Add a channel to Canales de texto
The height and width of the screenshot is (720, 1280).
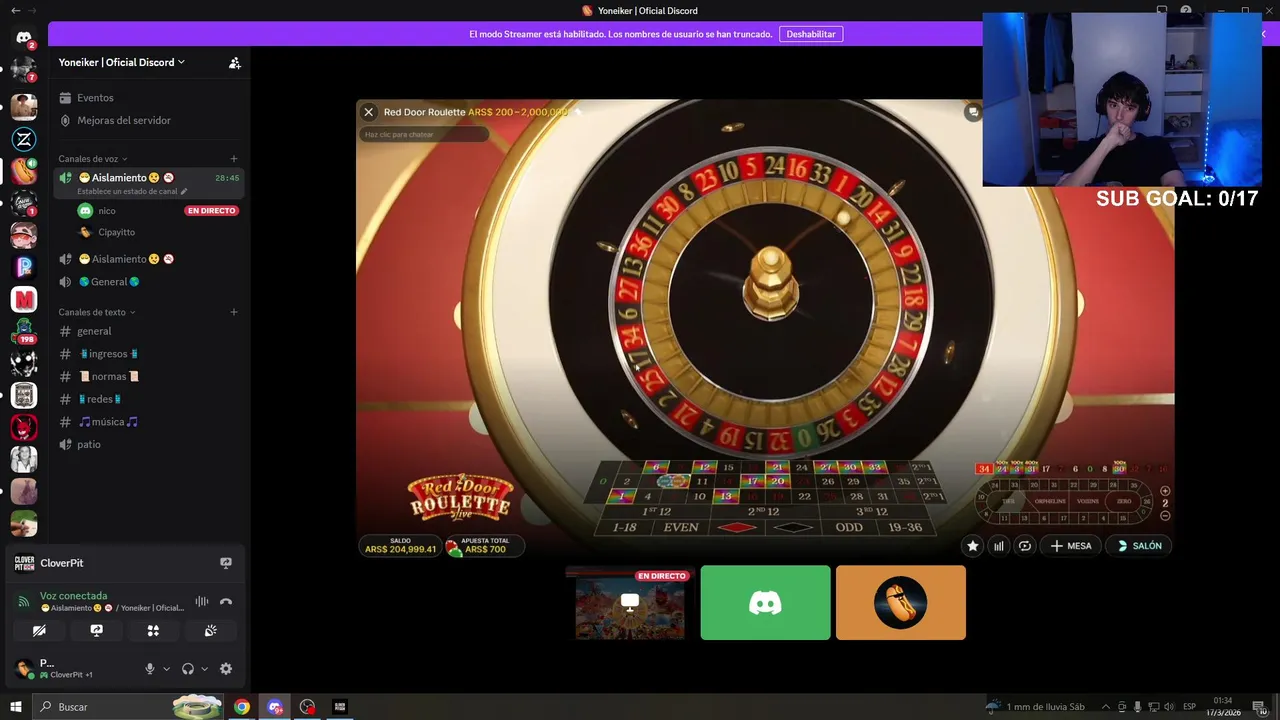pos(234,312)
